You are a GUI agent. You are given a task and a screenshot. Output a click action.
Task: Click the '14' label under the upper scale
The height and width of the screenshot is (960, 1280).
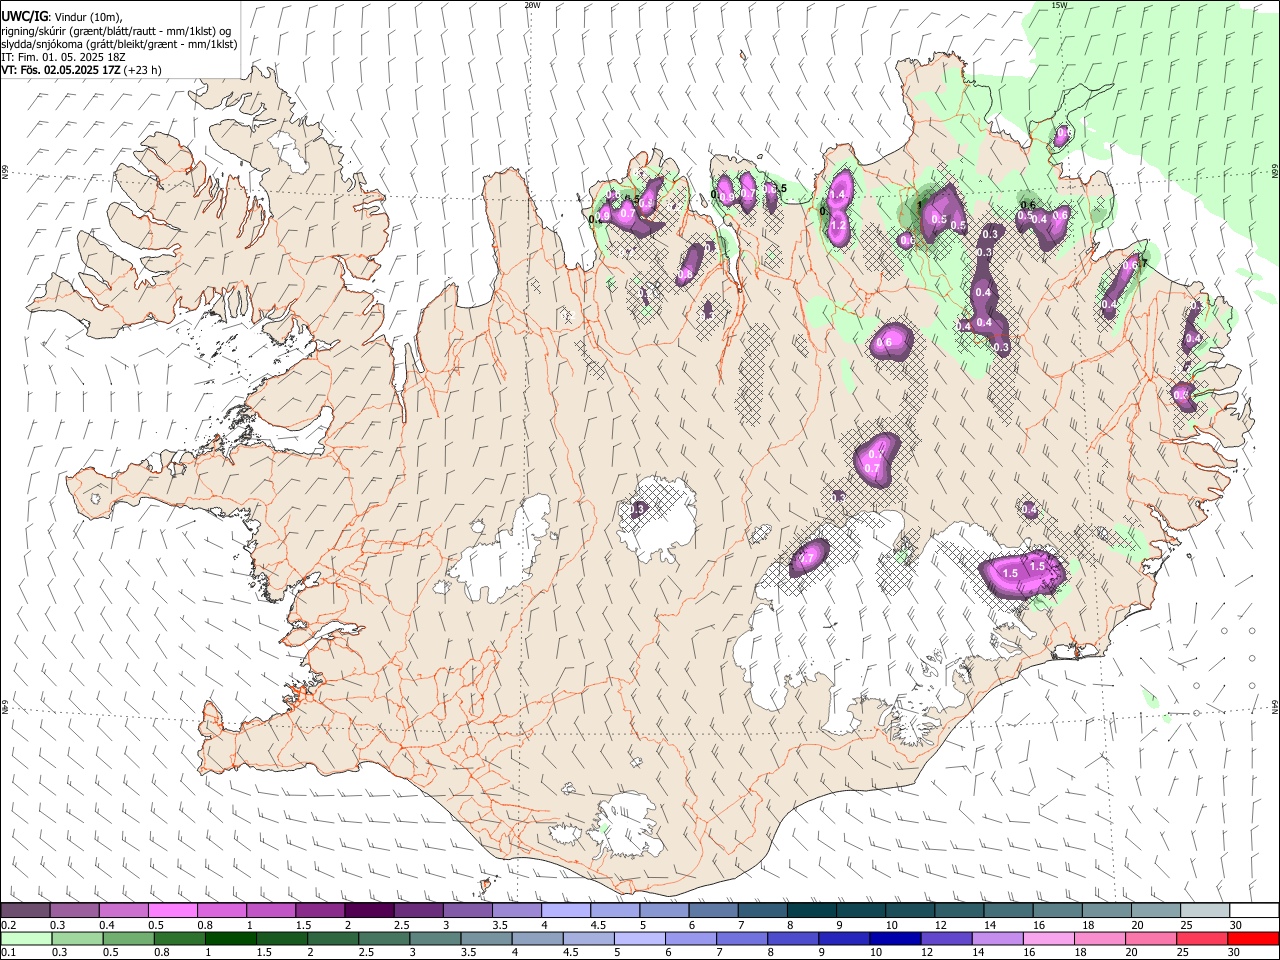tap(990, 925)
